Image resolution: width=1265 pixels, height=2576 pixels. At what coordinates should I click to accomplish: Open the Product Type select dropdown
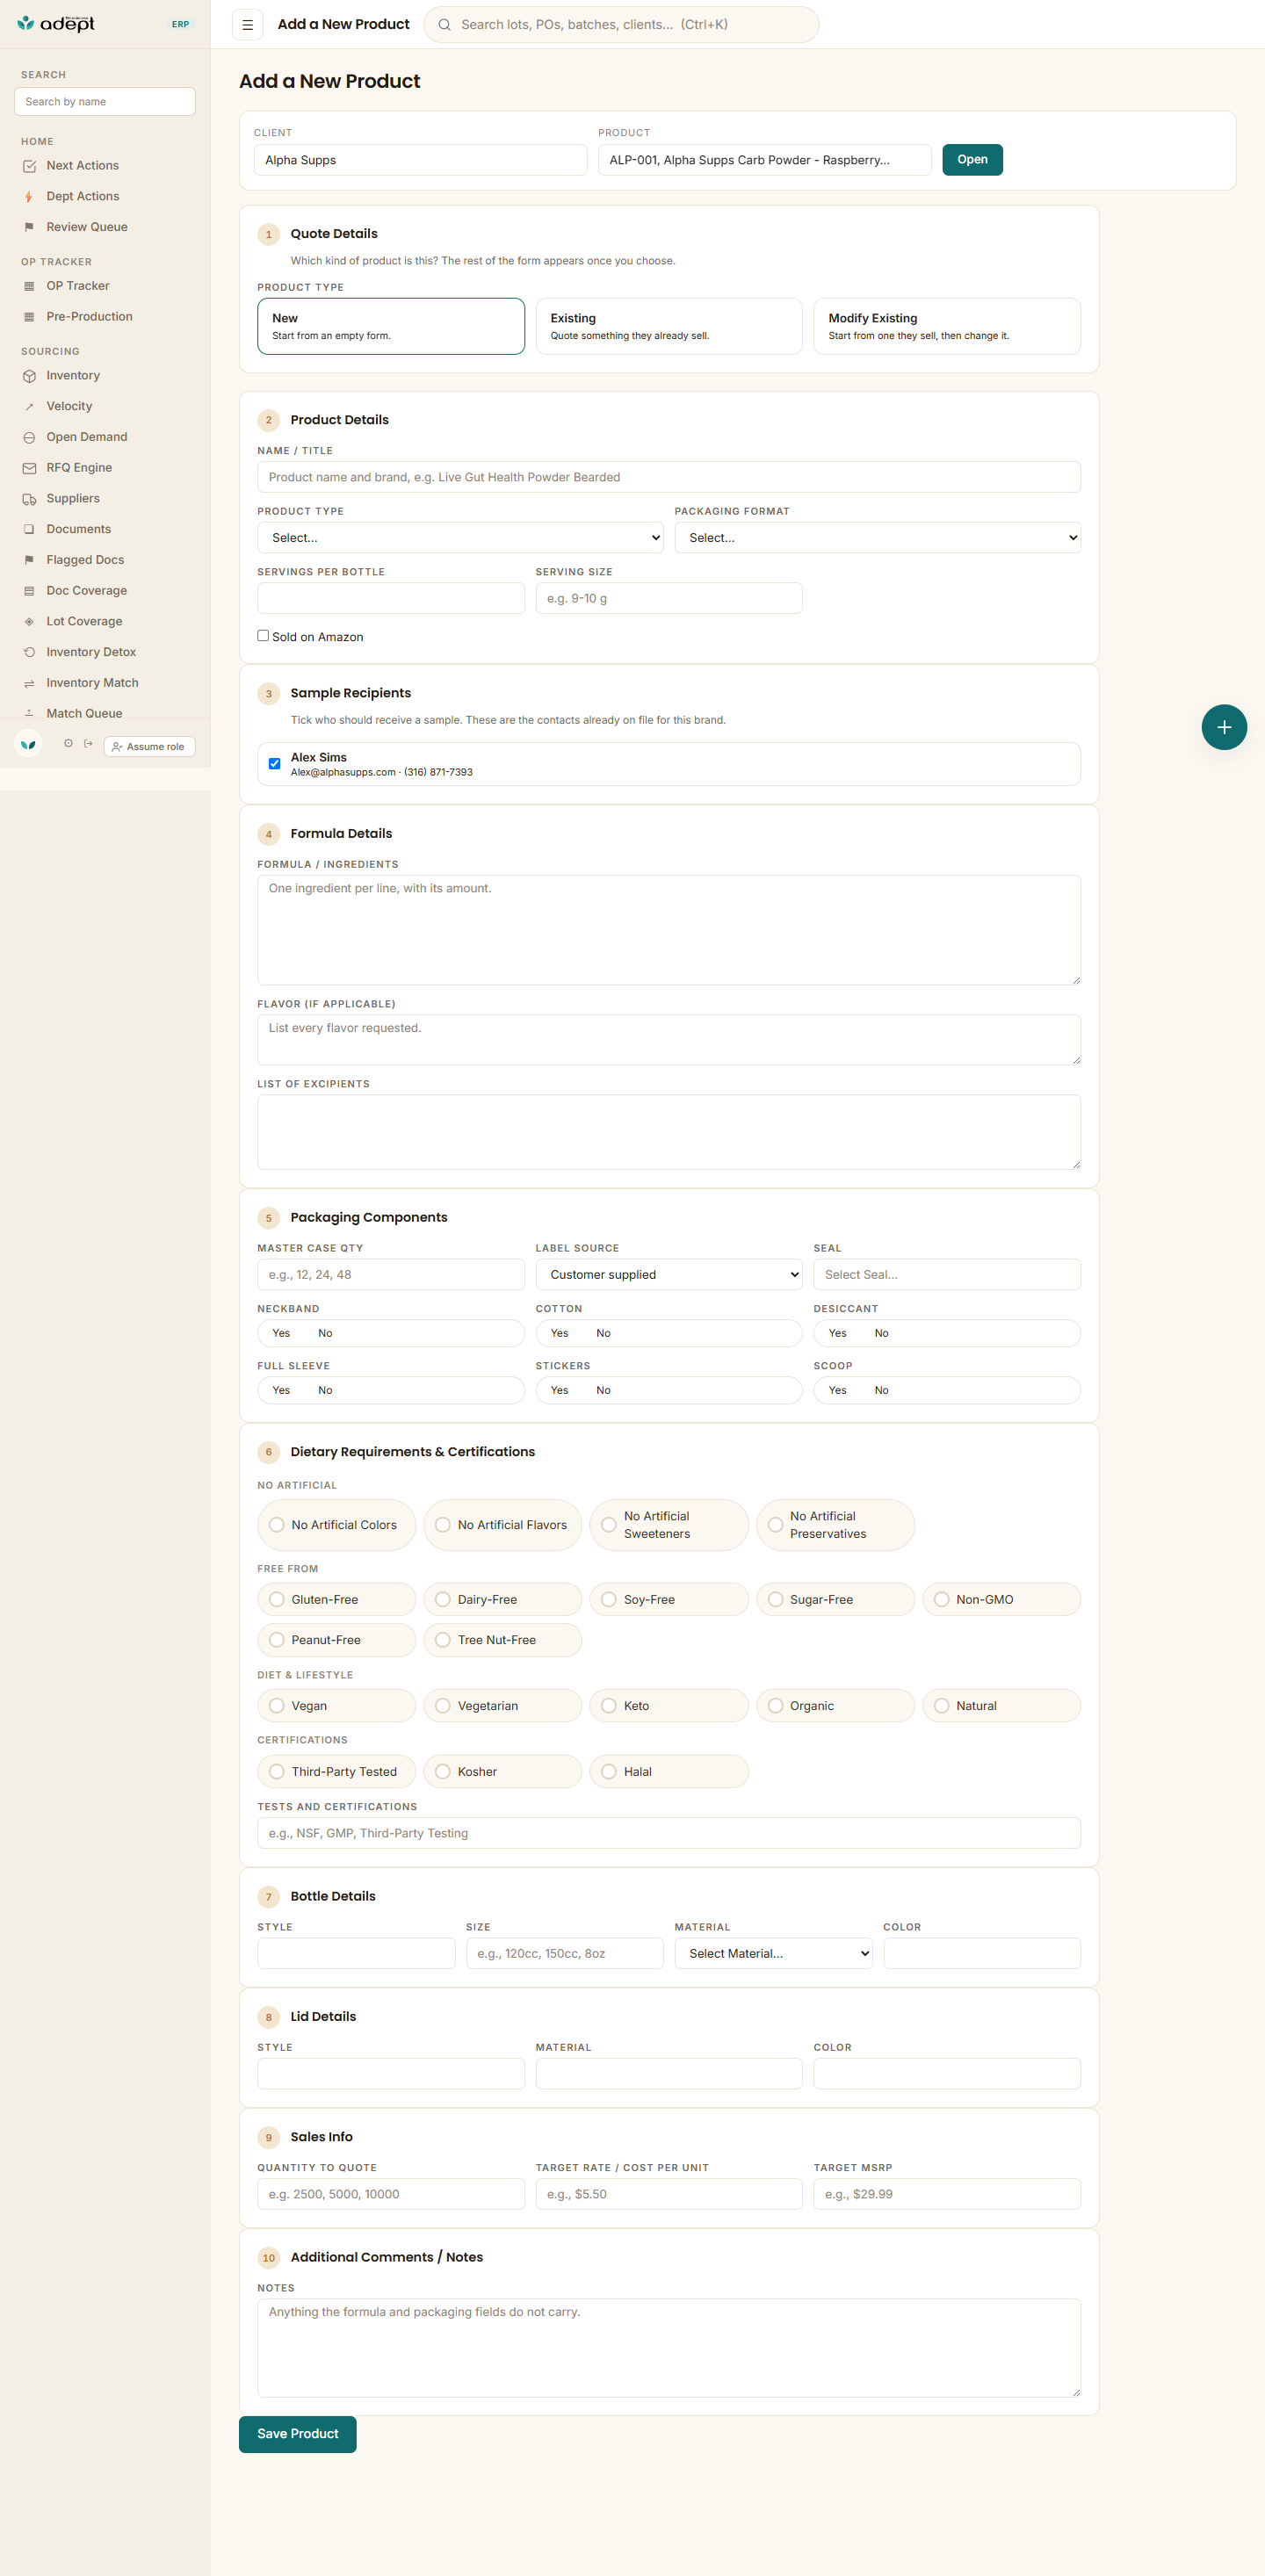coord(461,537)
